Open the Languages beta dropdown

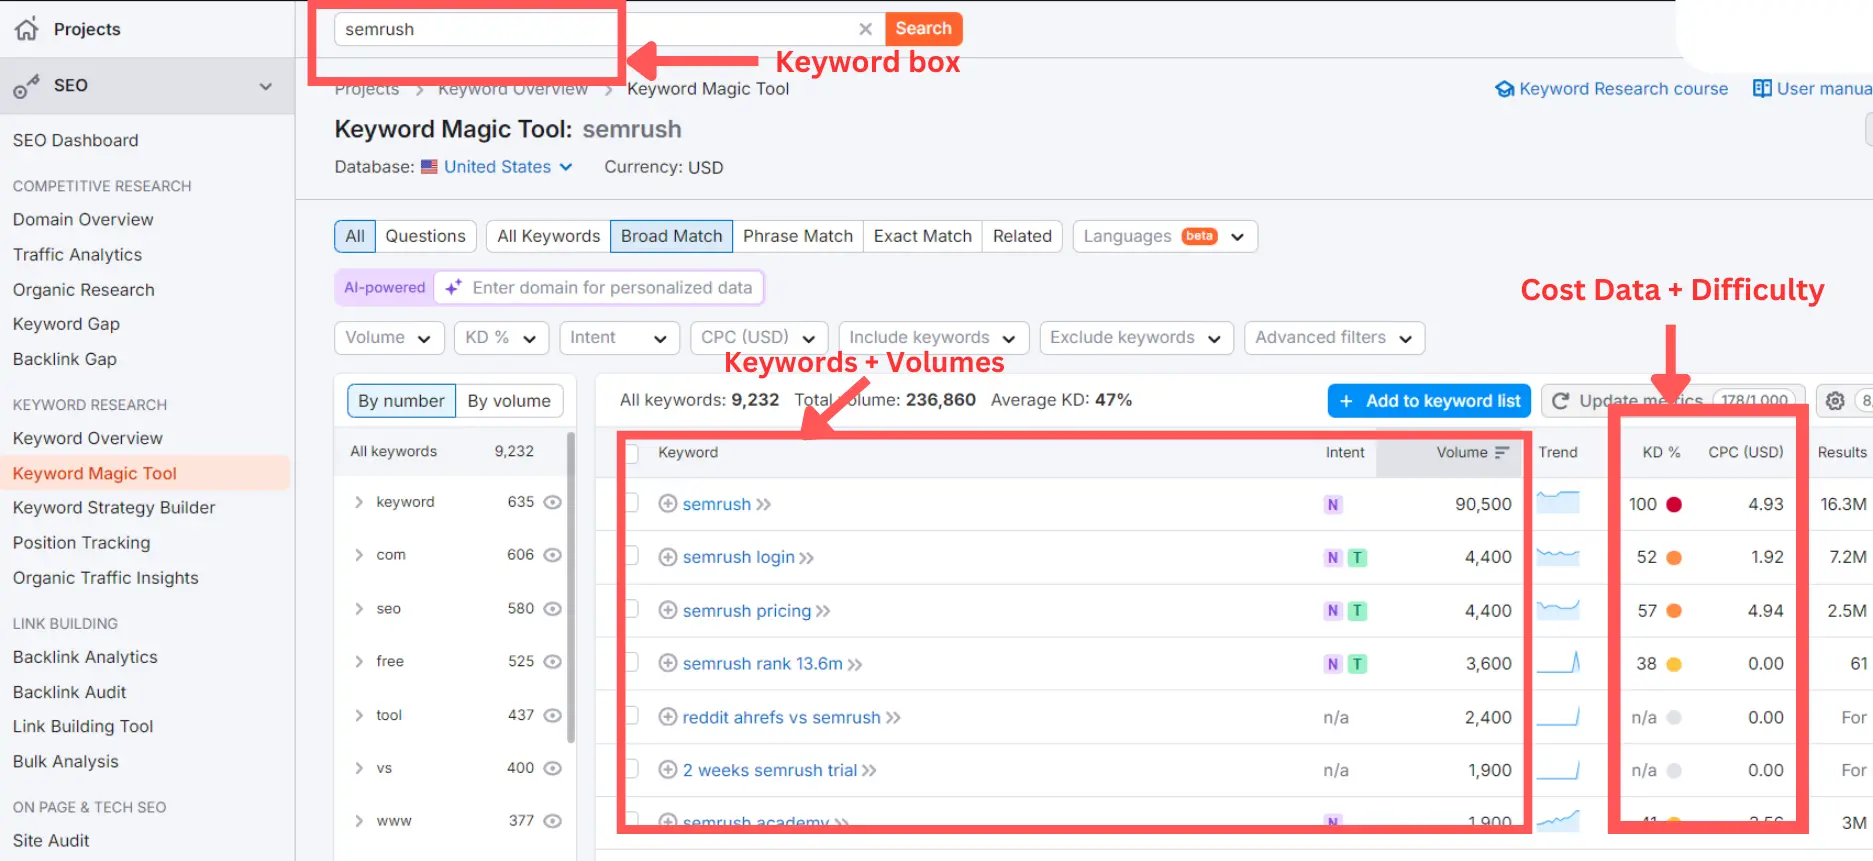pyautogui.click(x=1165, y=237)
